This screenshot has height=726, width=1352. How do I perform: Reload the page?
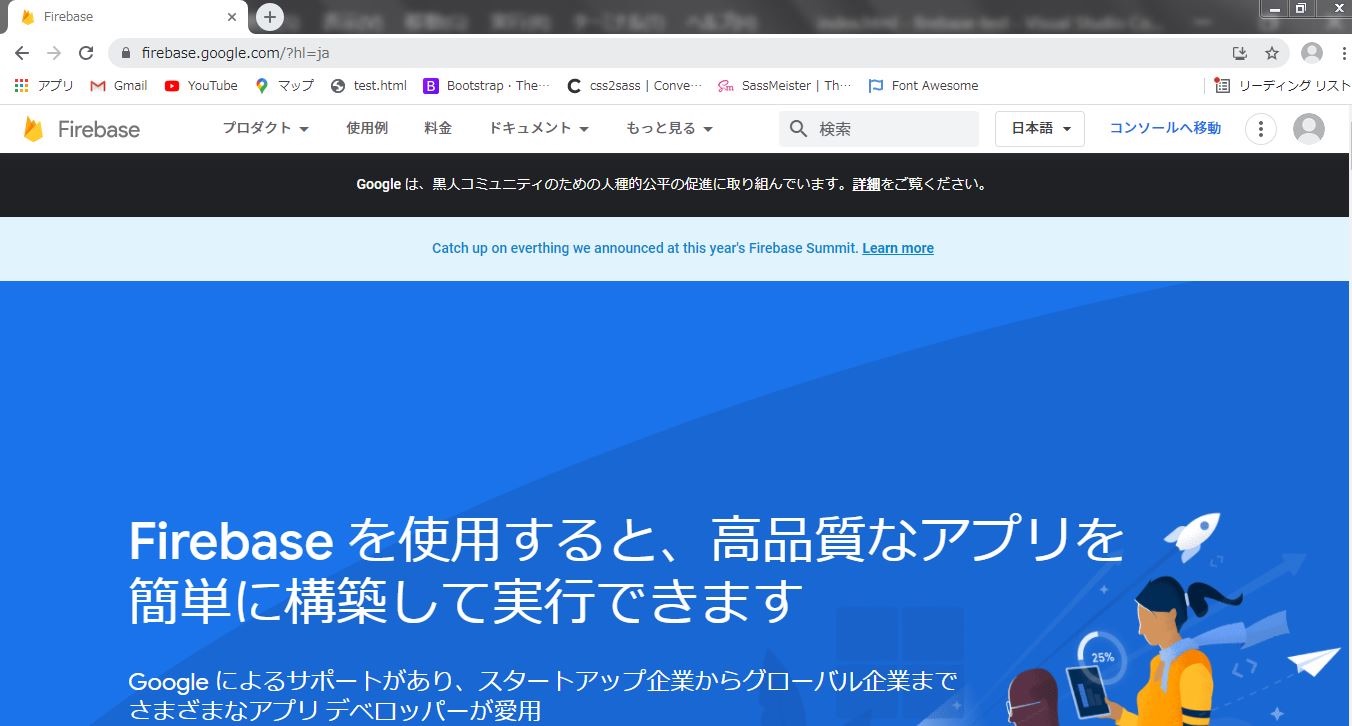(86, 53)
